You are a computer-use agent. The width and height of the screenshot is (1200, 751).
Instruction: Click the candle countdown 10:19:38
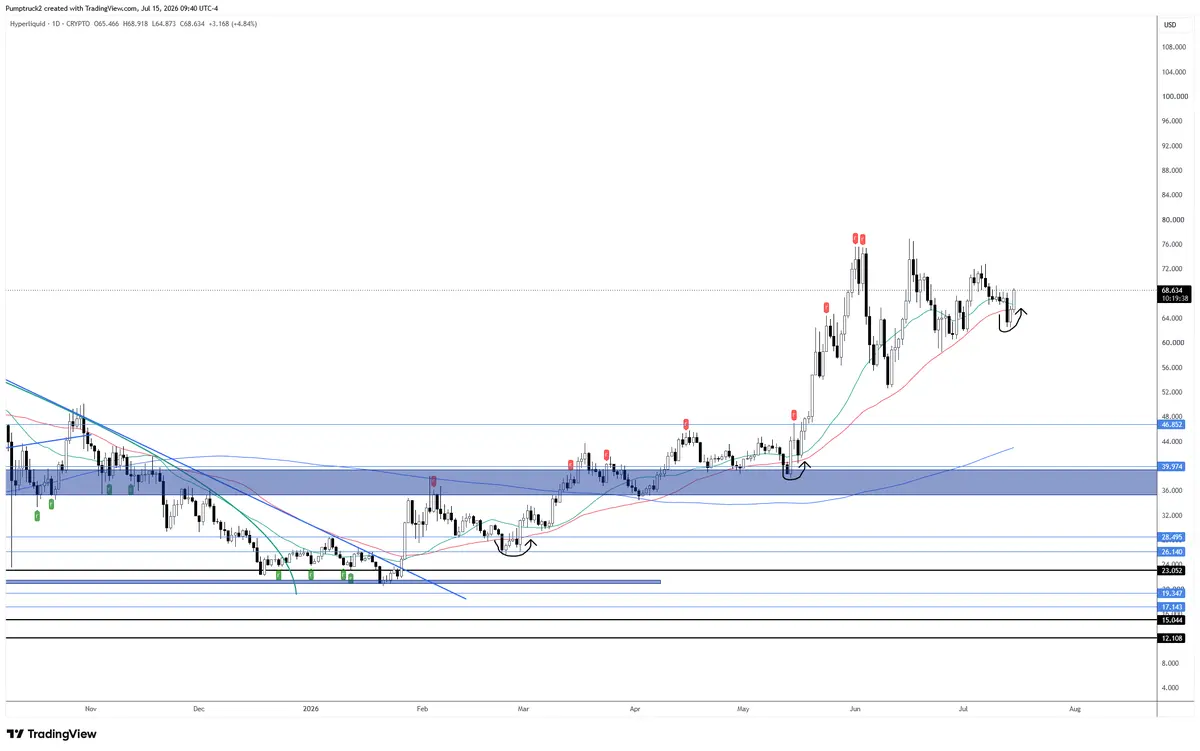tap(1172, 298)
